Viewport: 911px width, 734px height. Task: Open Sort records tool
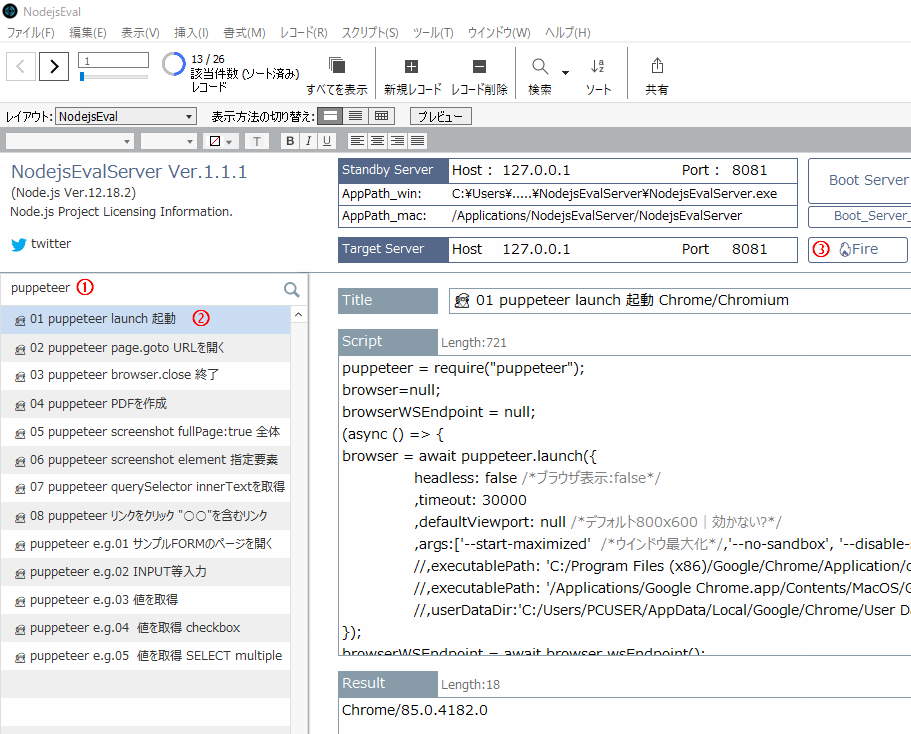[x=598, y=66]
